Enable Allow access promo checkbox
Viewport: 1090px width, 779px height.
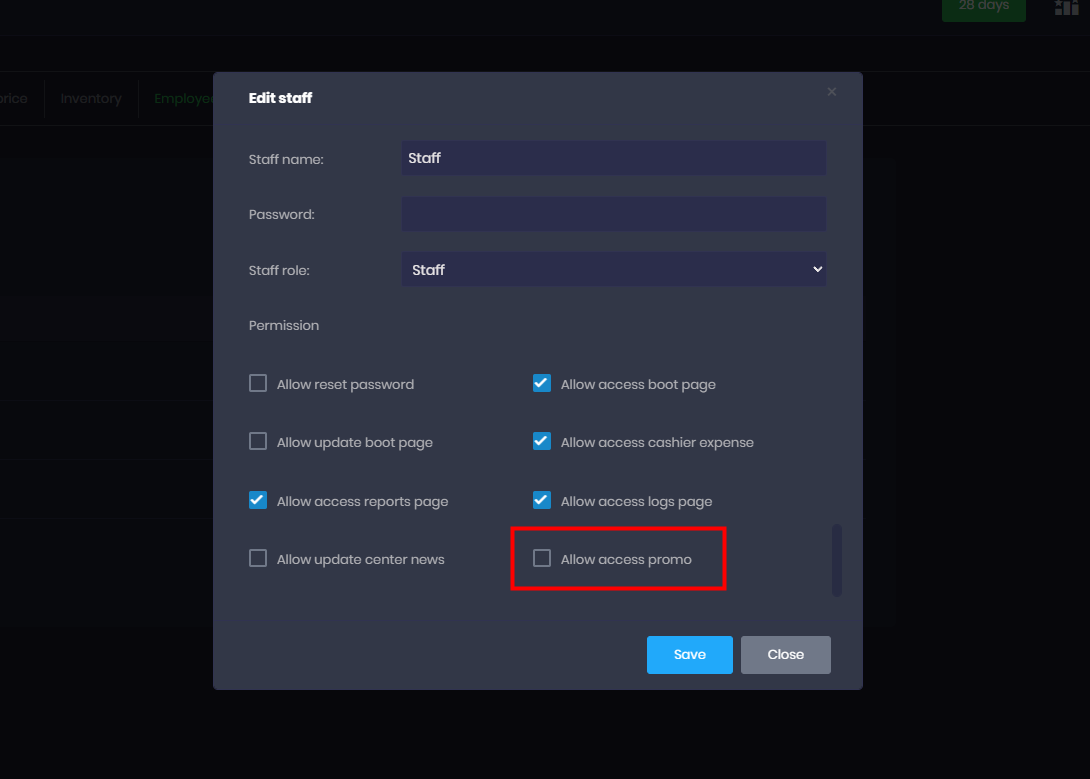[x=542, y=559]
